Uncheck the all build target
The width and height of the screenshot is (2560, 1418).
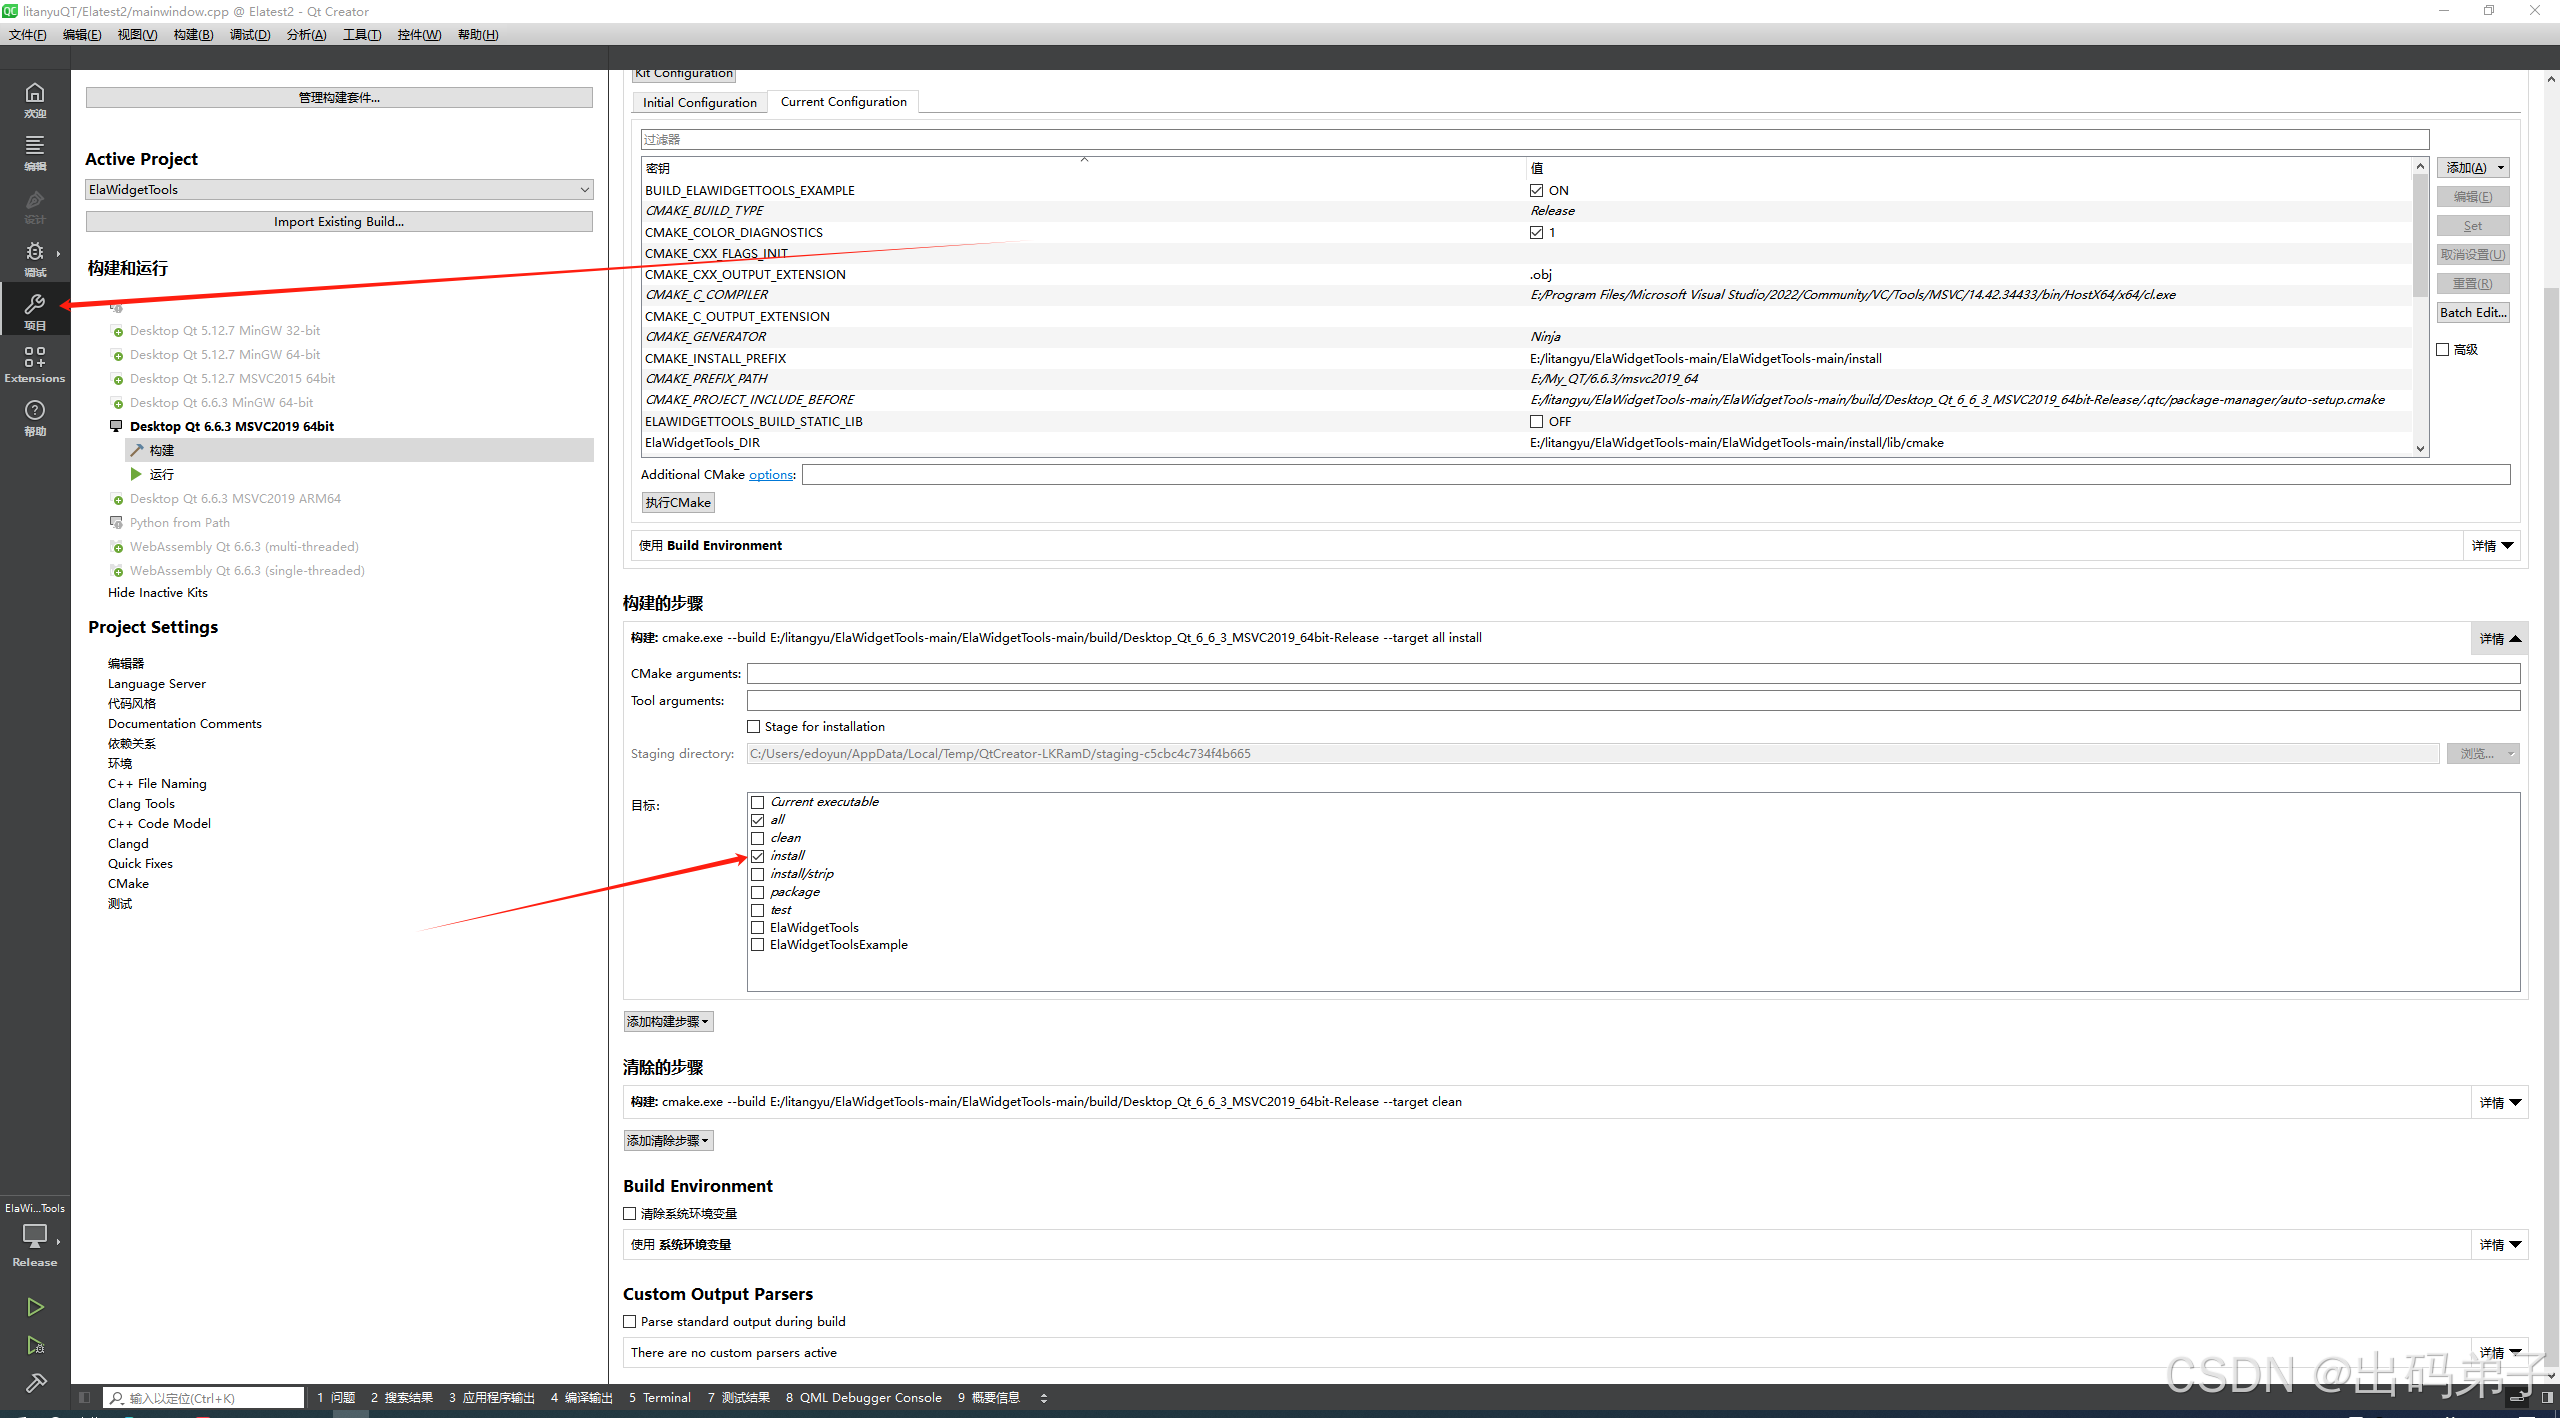click(757, 820)
